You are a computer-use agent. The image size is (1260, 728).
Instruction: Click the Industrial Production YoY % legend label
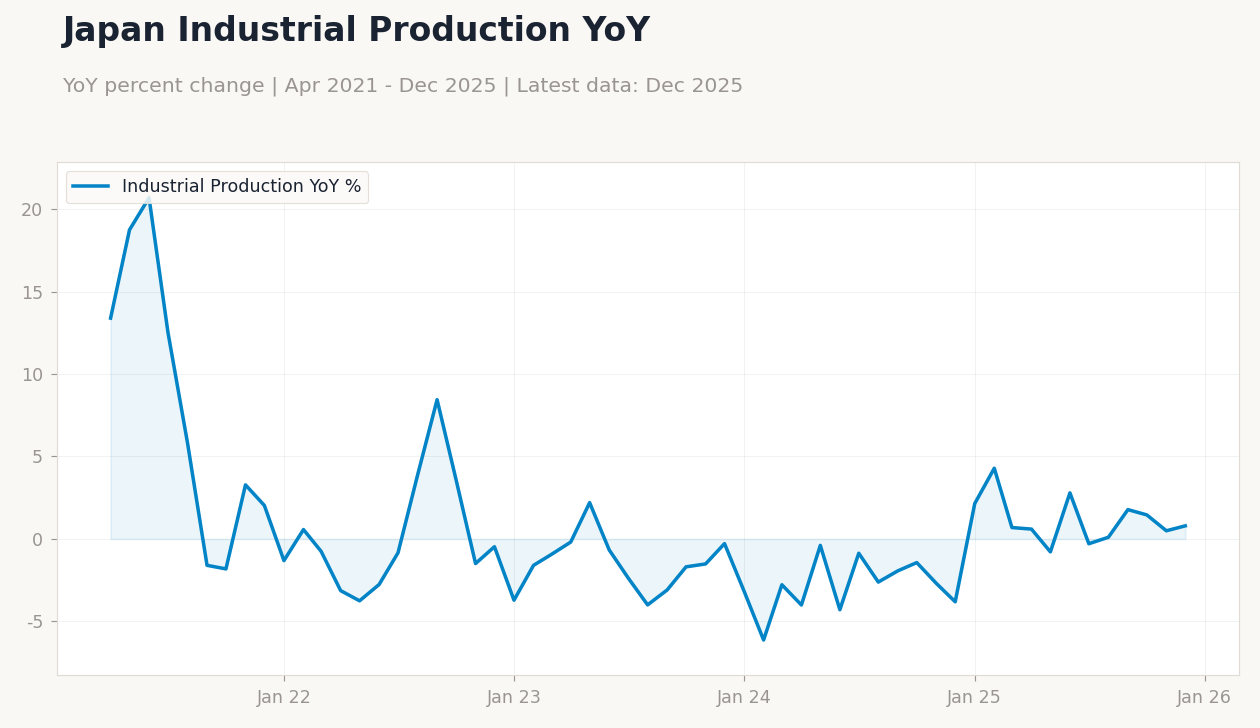click(x=241, y=187)
